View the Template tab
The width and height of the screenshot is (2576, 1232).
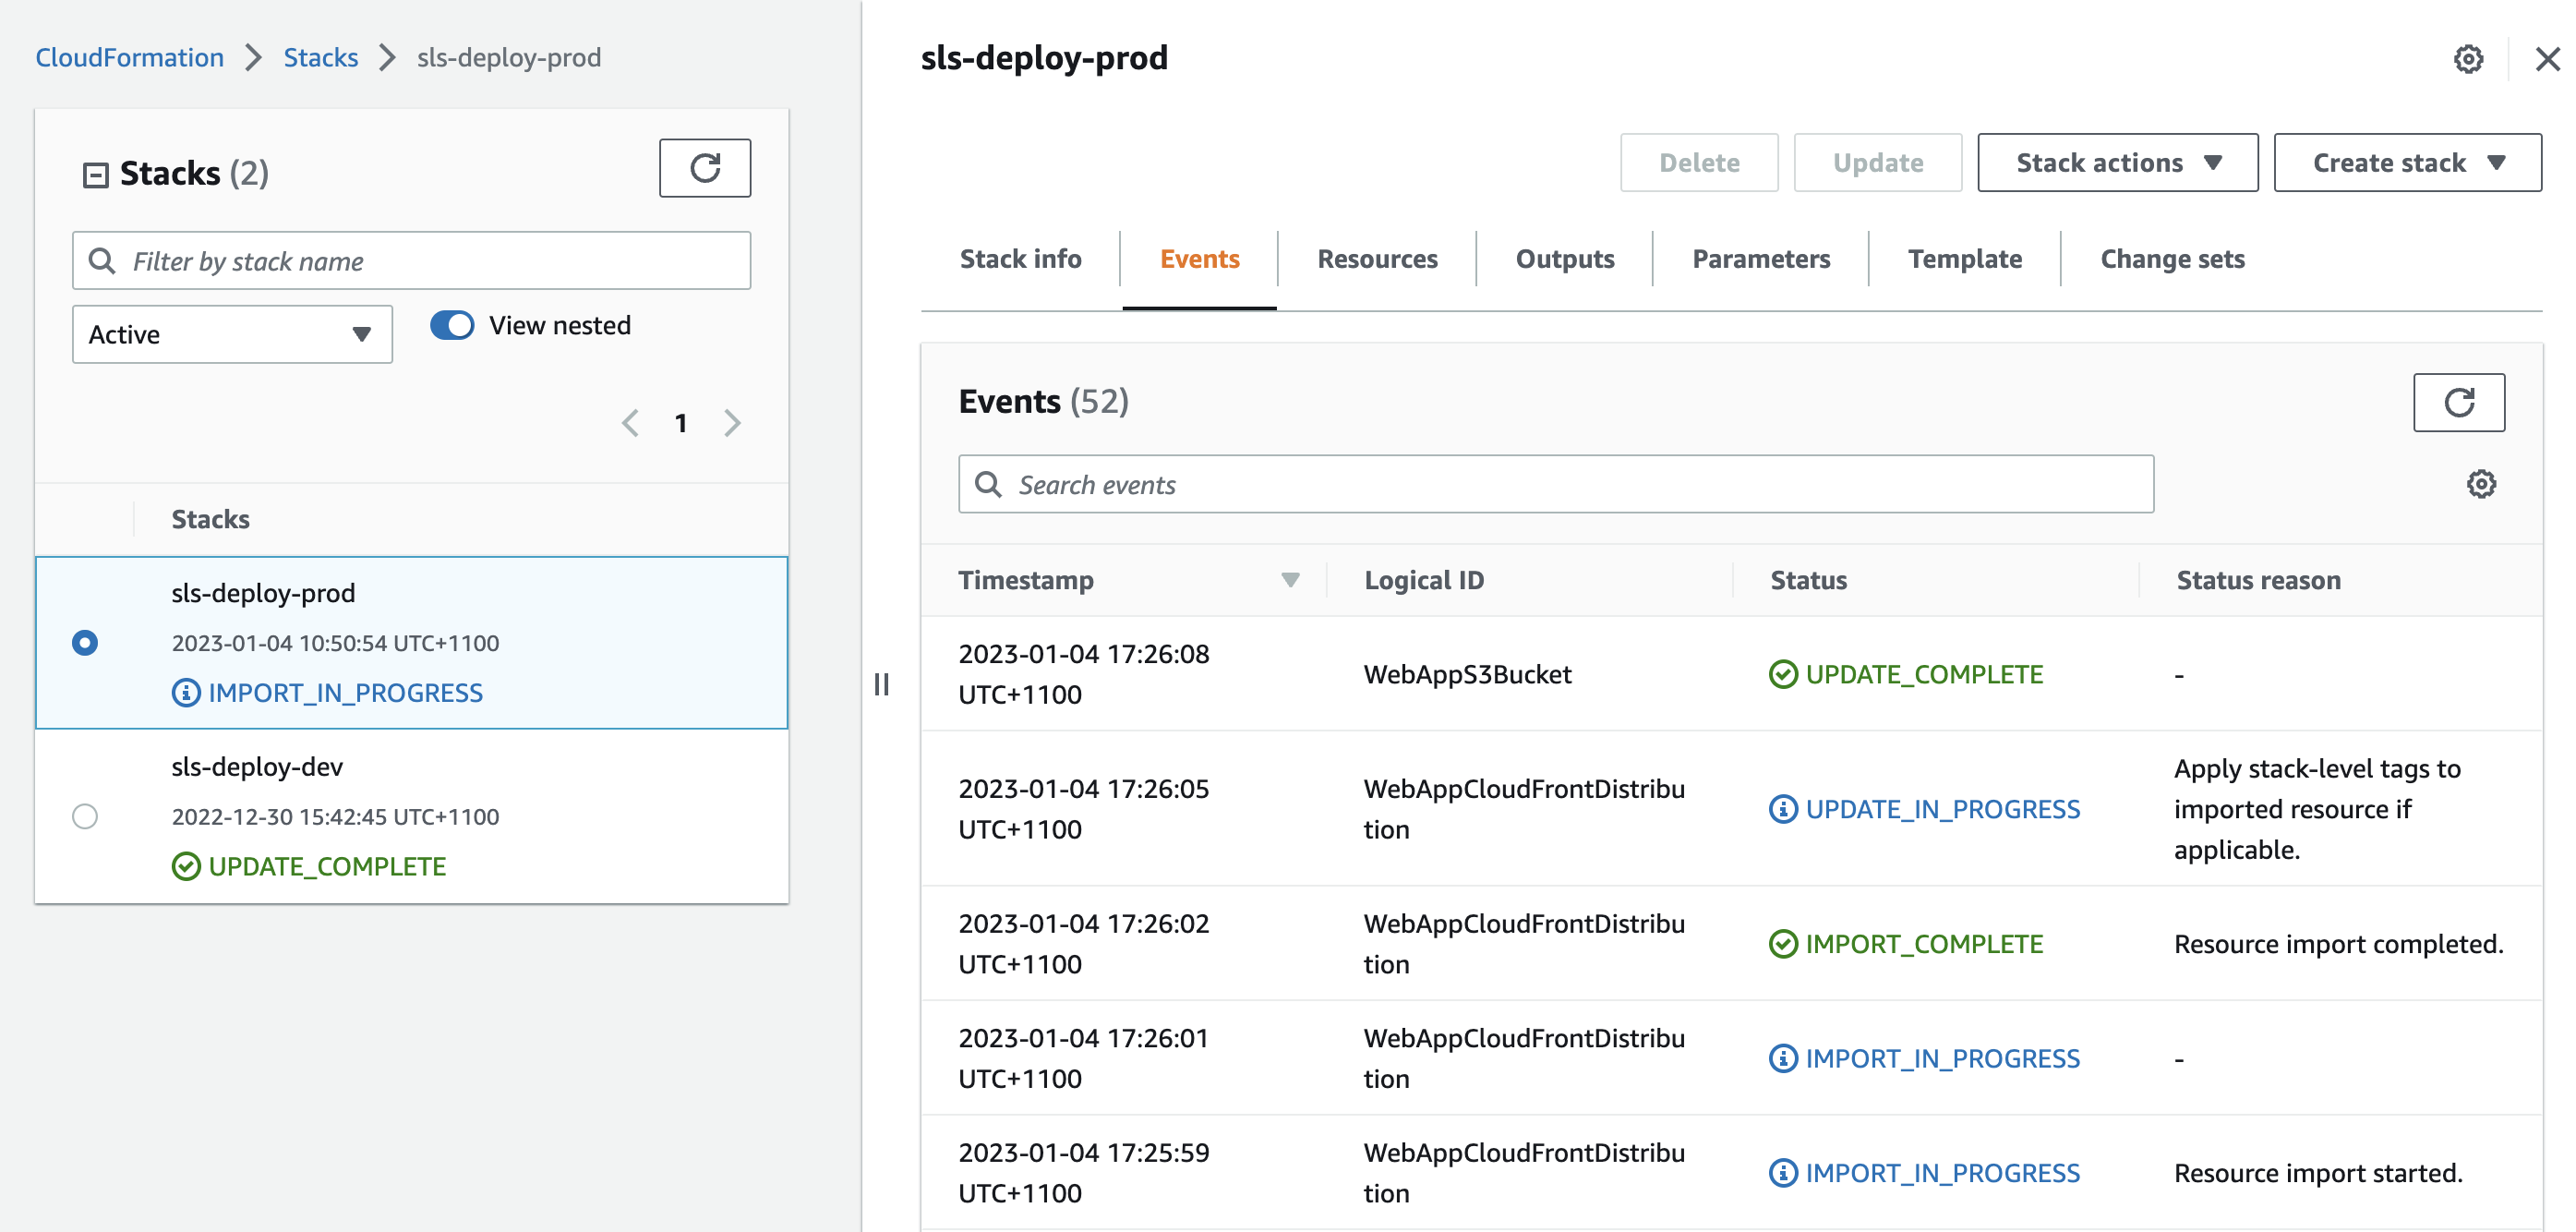(x=1964, y=259)
